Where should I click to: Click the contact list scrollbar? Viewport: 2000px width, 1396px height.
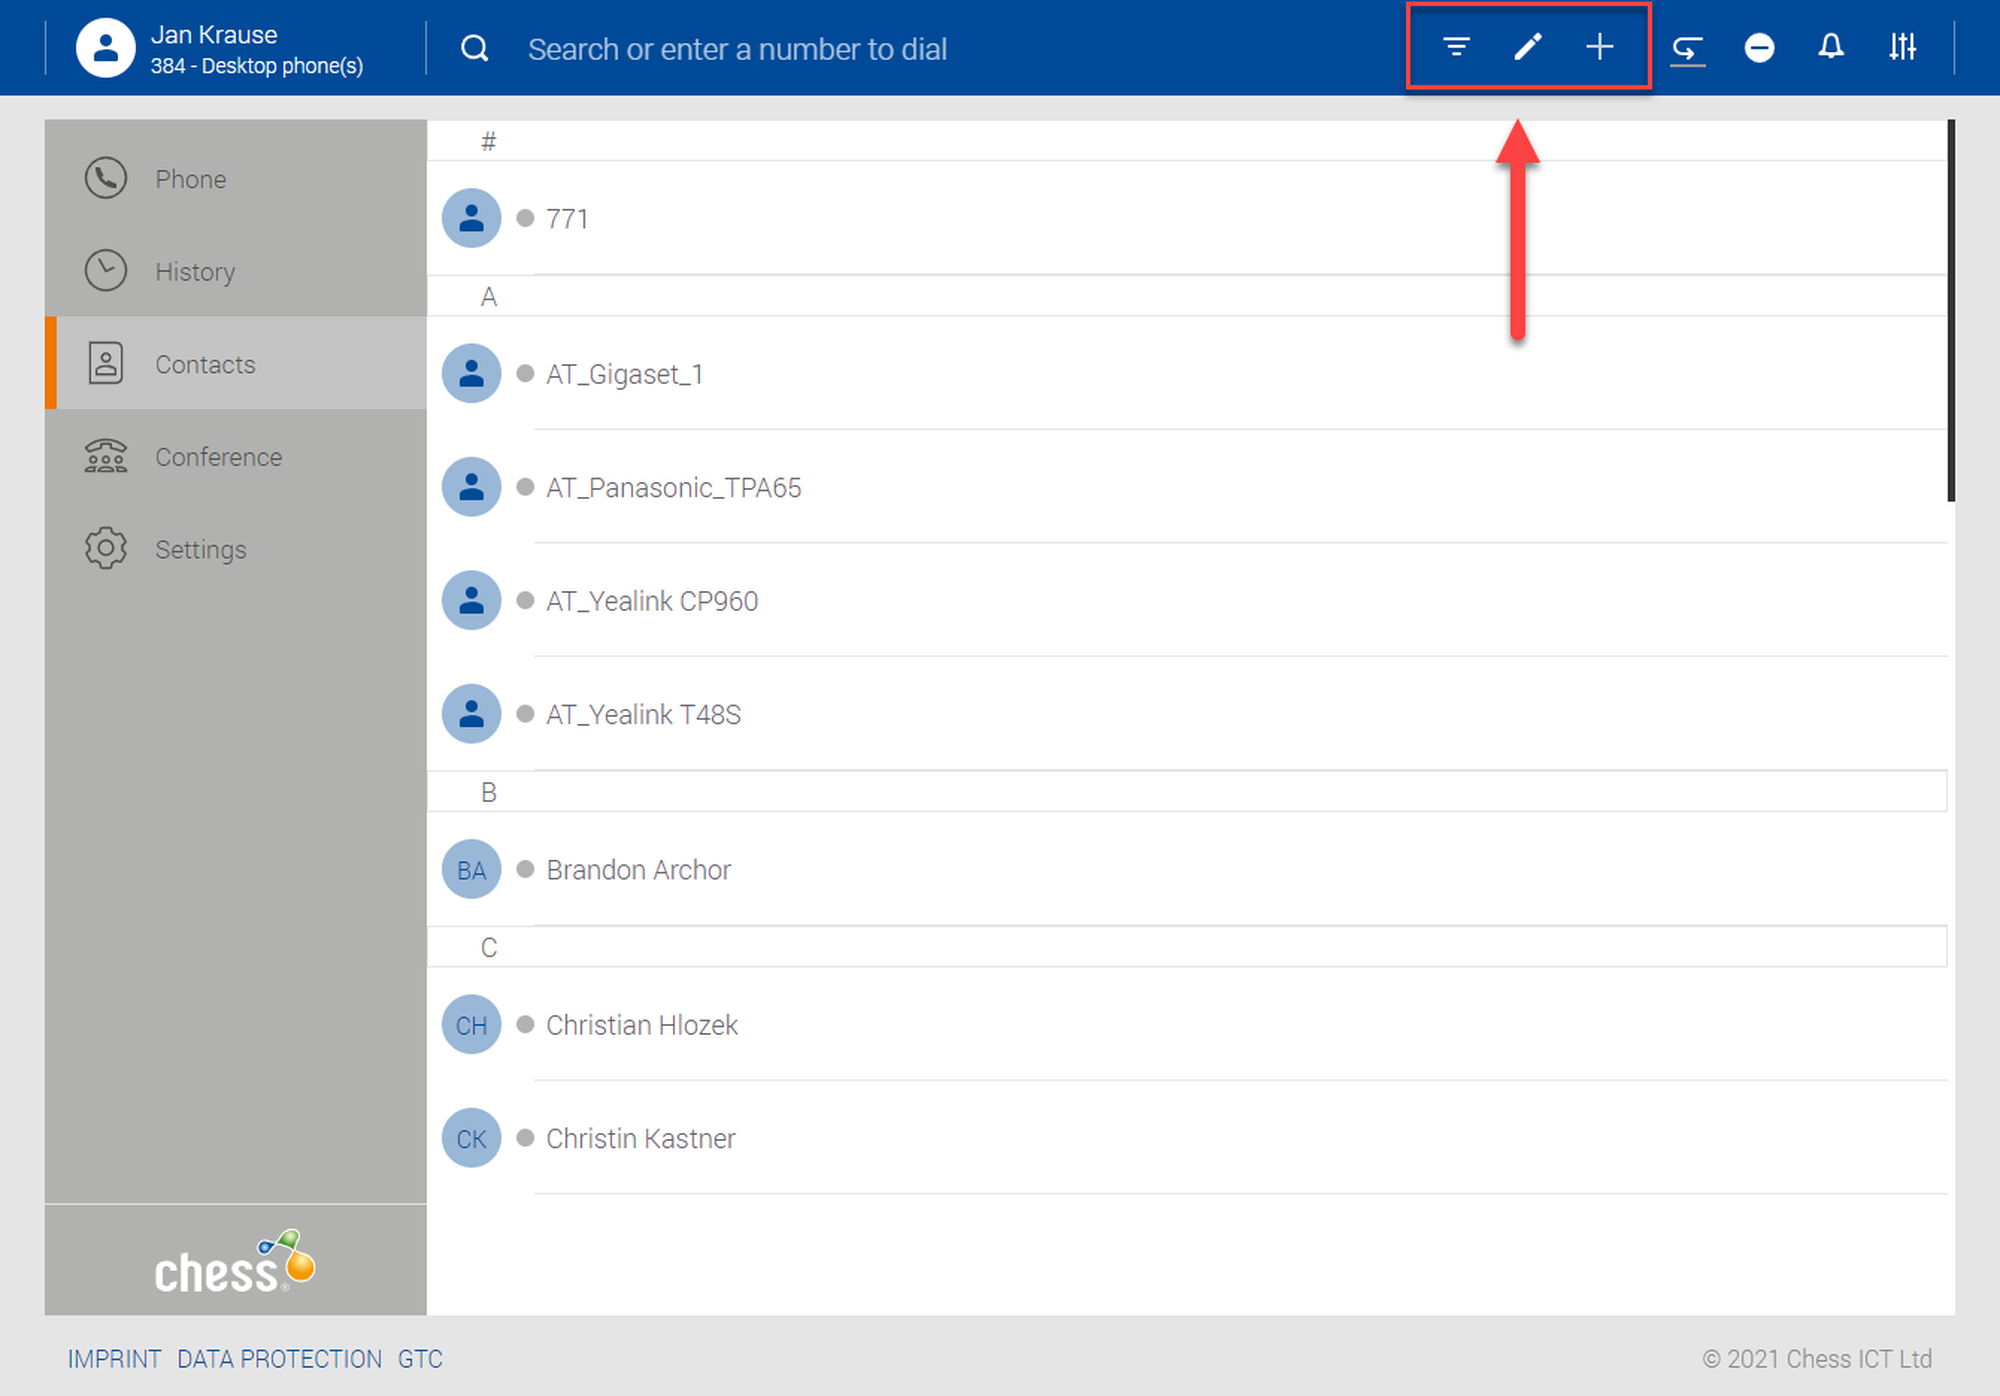pyautogui.click(x=1950, y=310)
